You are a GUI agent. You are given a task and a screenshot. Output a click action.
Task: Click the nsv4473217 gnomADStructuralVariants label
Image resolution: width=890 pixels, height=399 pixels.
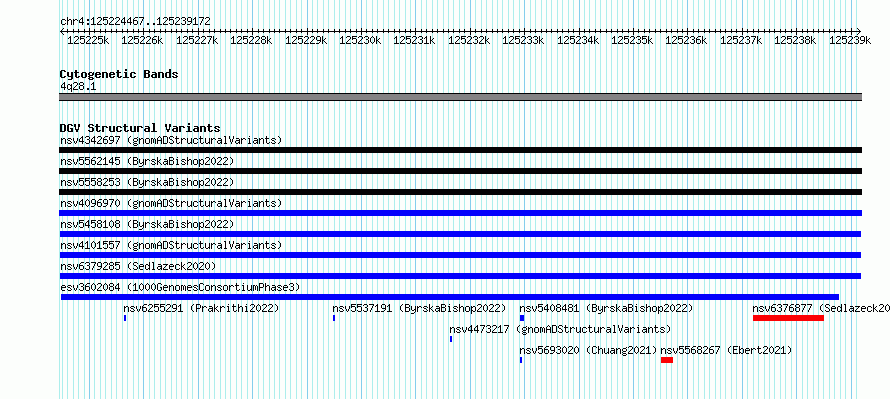tap(560, 329)
